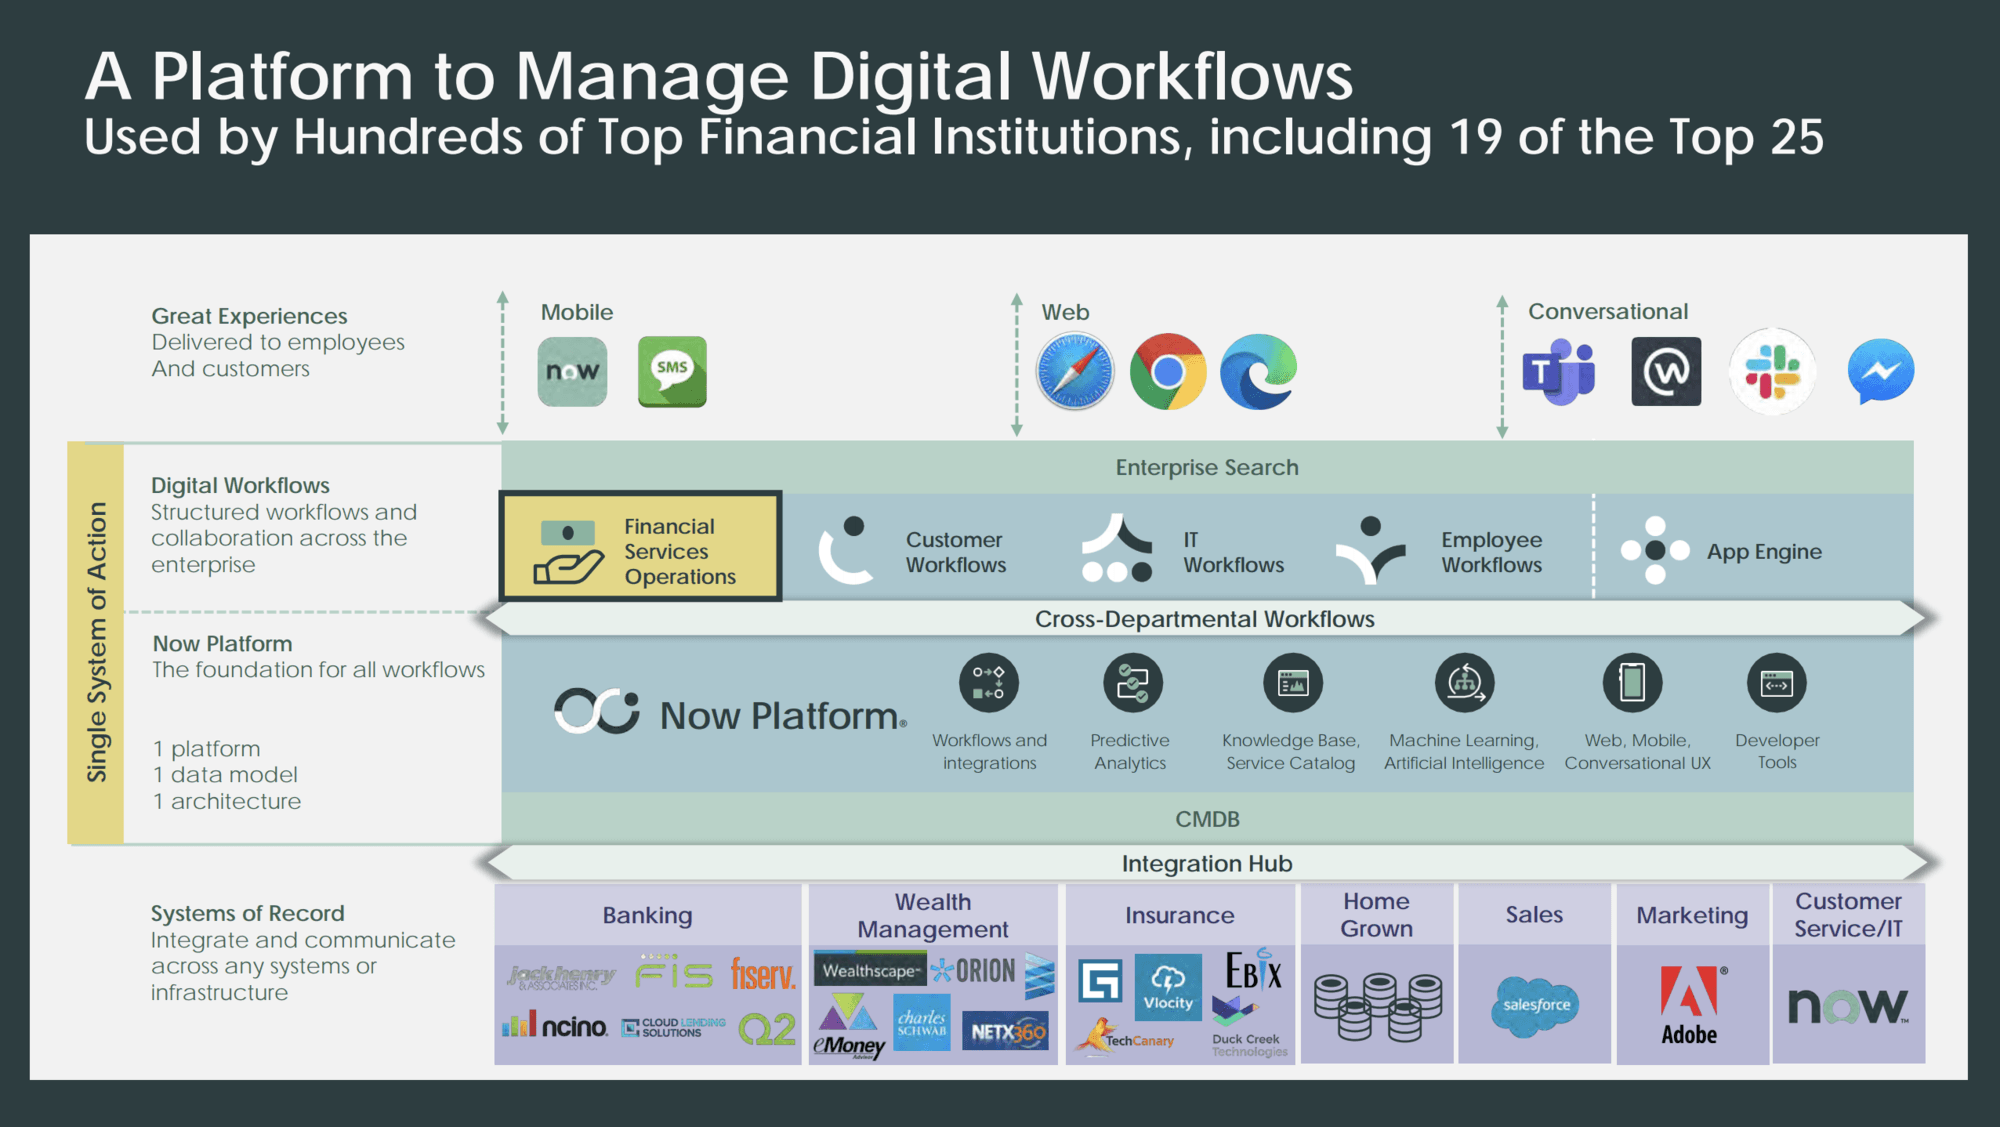Click the Customer Workflows icon
The height and width of the screenshot is (1127, 2000).
coord(845,550)
